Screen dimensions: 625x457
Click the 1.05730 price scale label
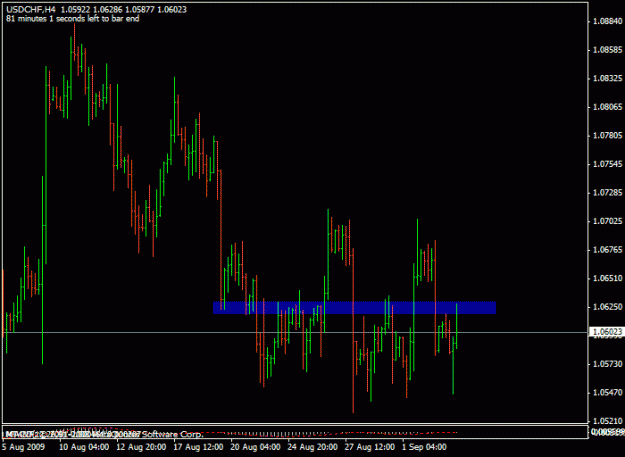[607, 364]
